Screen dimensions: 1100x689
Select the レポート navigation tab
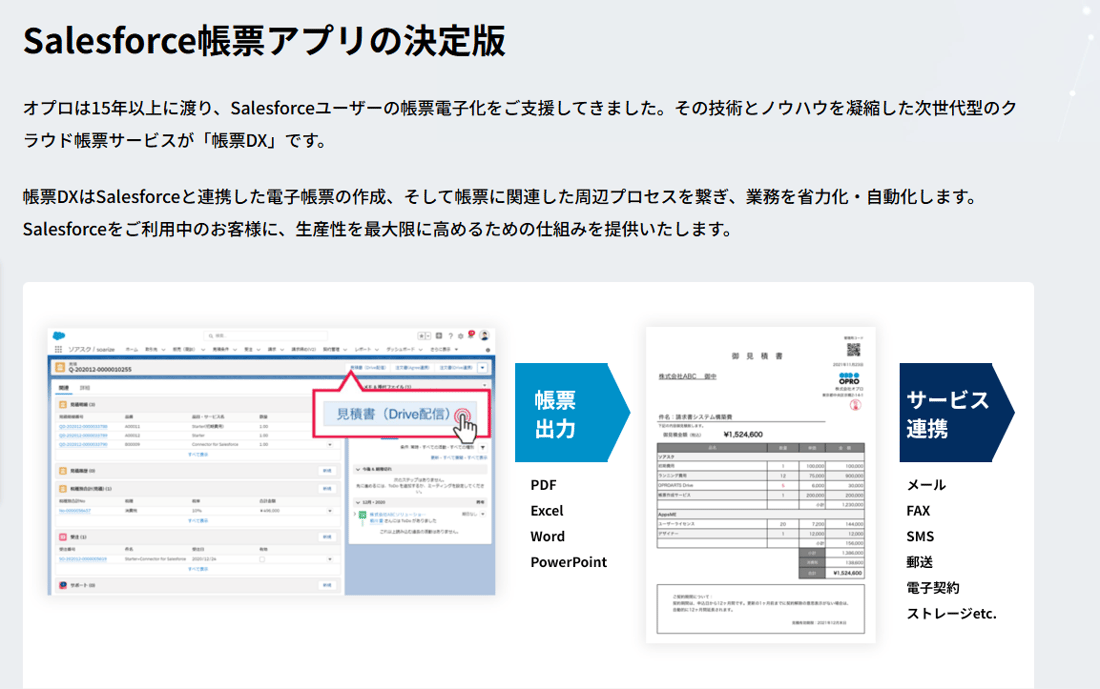(363, 349)
